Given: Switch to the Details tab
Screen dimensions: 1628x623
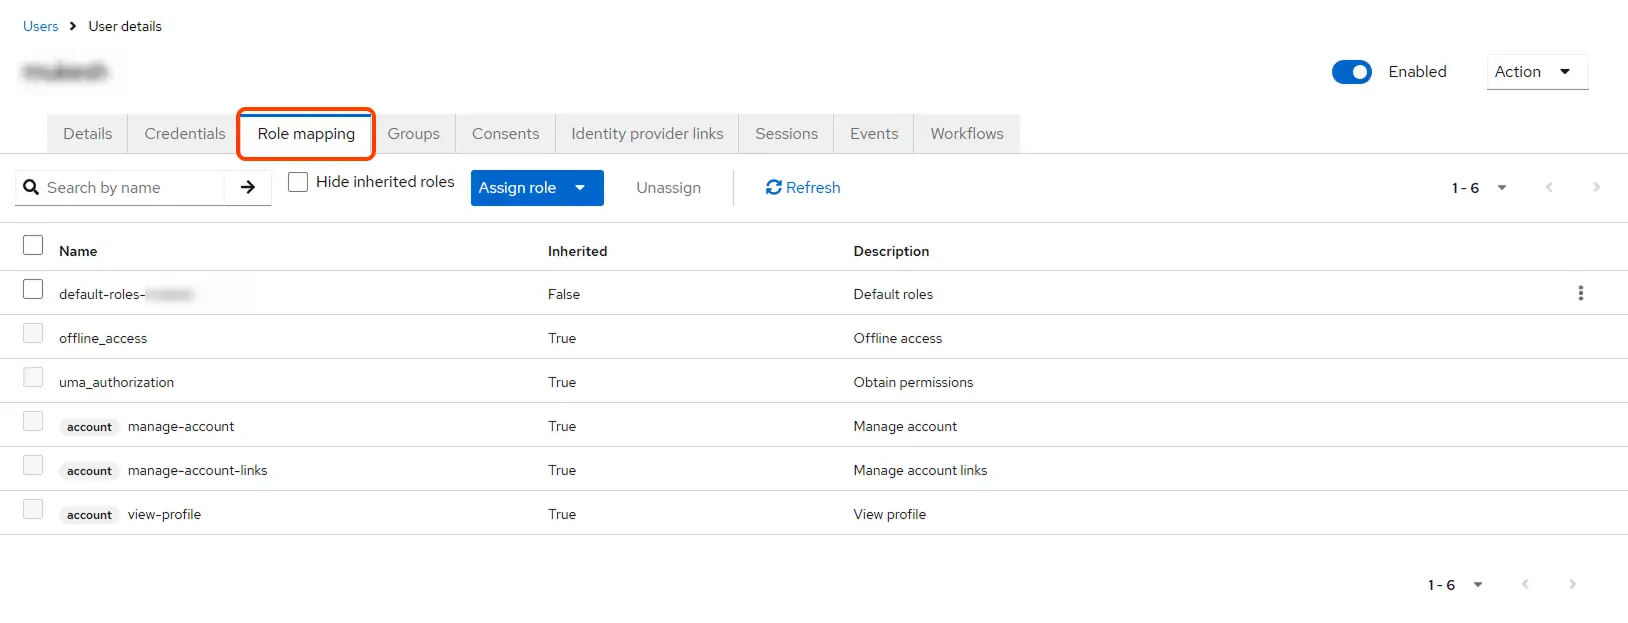Looking at the screenshot, I should (88, 134).
